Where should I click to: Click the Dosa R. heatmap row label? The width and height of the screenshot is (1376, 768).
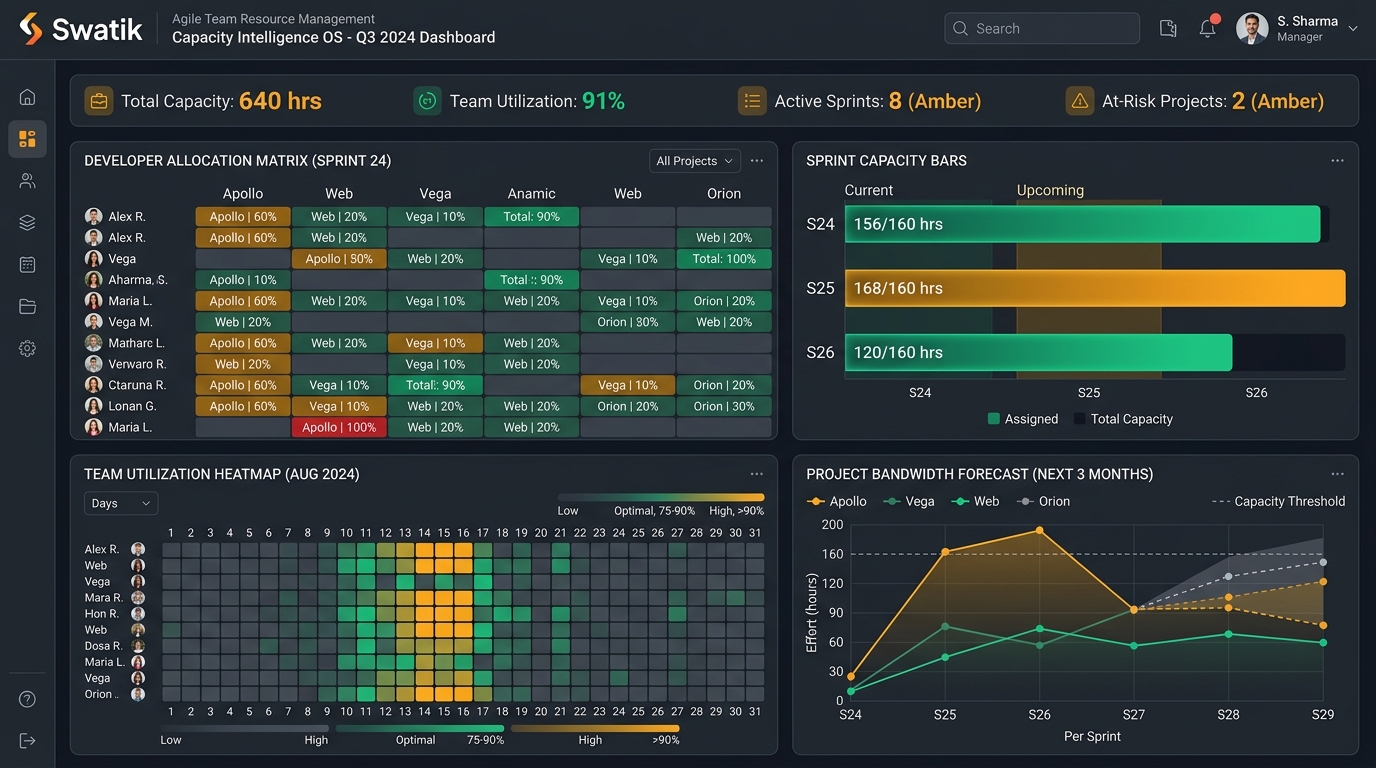point(103,646)
